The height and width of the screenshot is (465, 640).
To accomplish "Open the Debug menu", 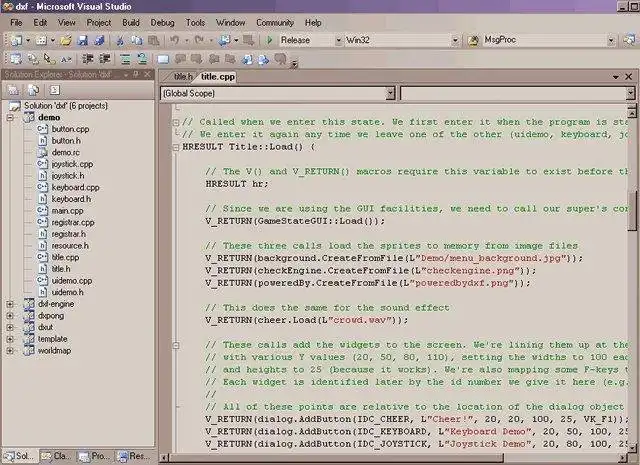I will 162,23.
